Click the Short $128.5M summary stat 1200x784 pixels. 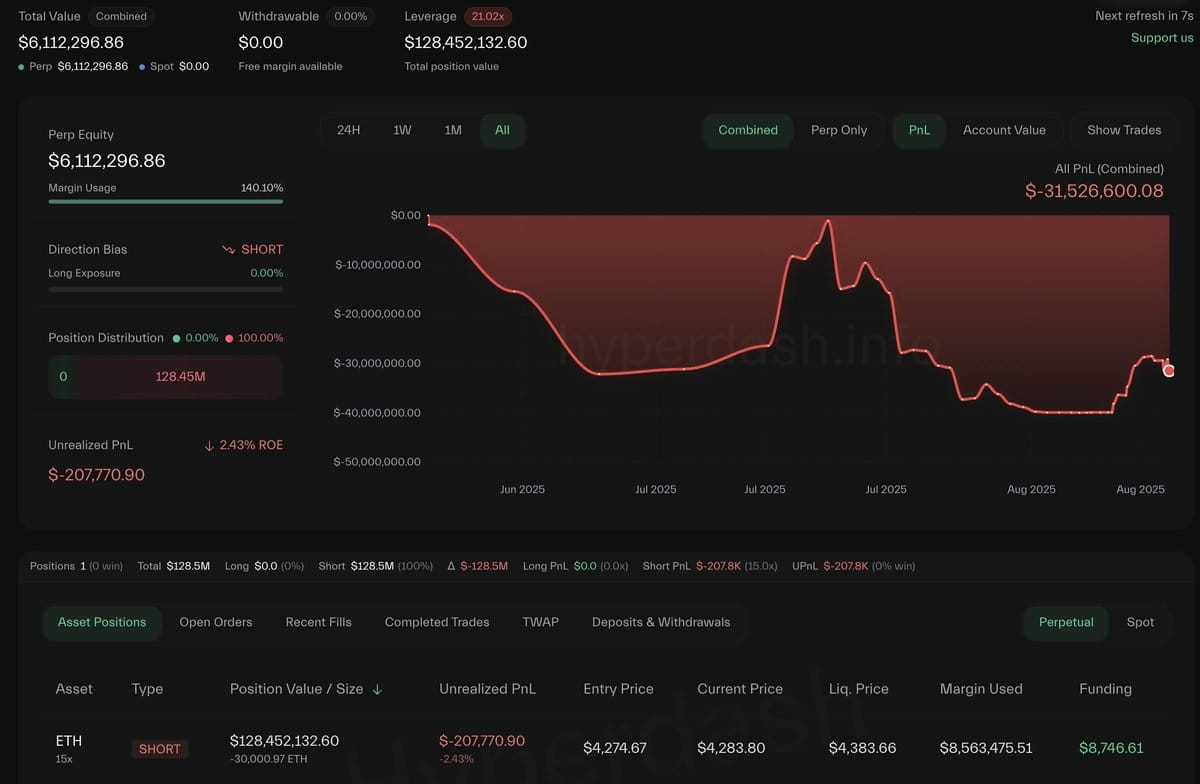click(x=375, y=566)
